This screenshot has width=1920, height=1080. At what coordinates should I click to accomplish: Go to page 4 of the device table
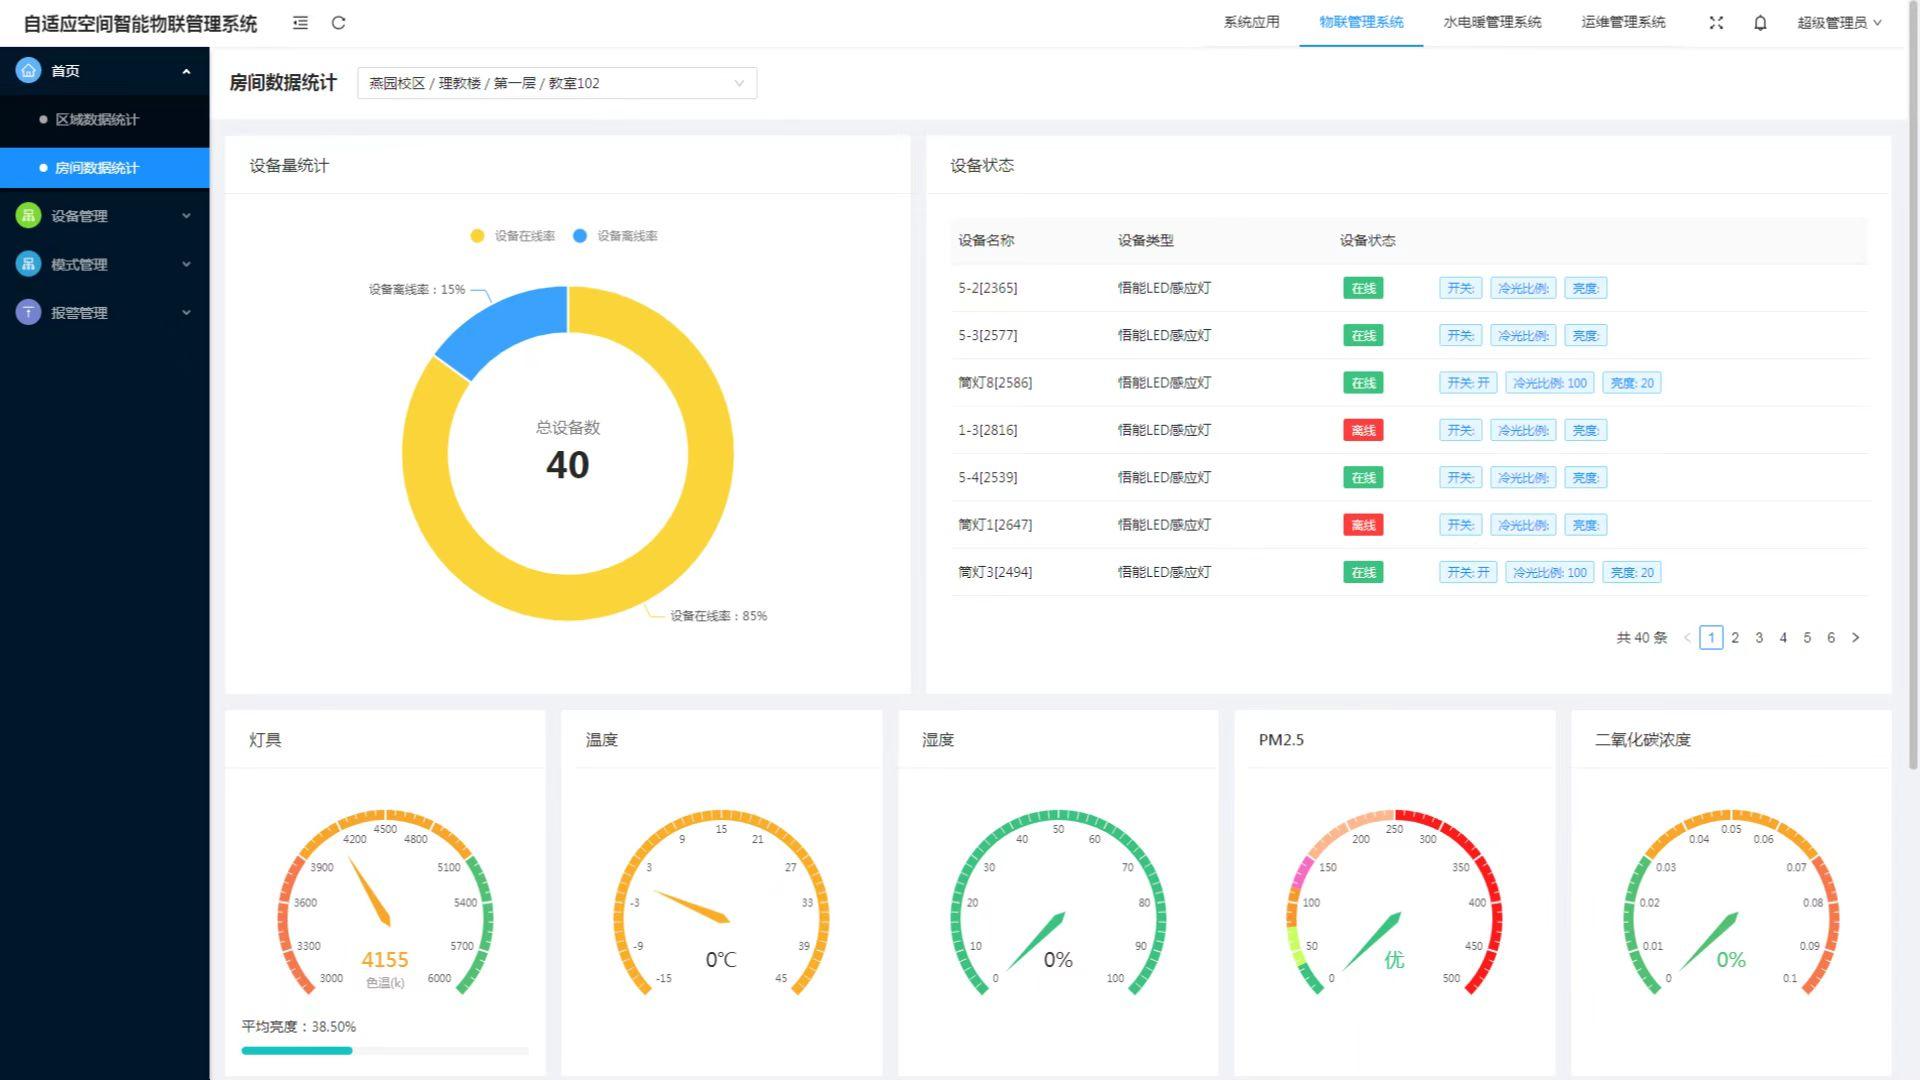[1783, 638]
